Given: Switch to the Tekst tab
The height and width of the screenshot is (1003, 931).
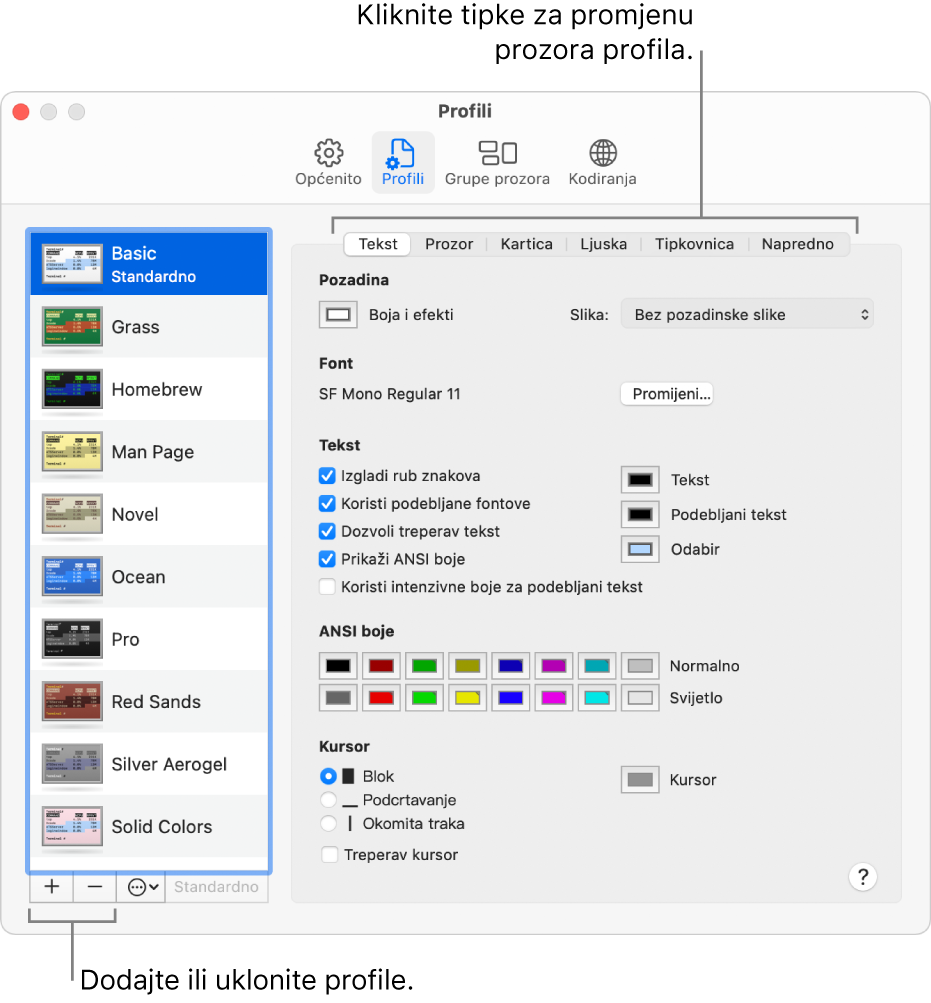Looking at the screenshot, I should [378, 244].
